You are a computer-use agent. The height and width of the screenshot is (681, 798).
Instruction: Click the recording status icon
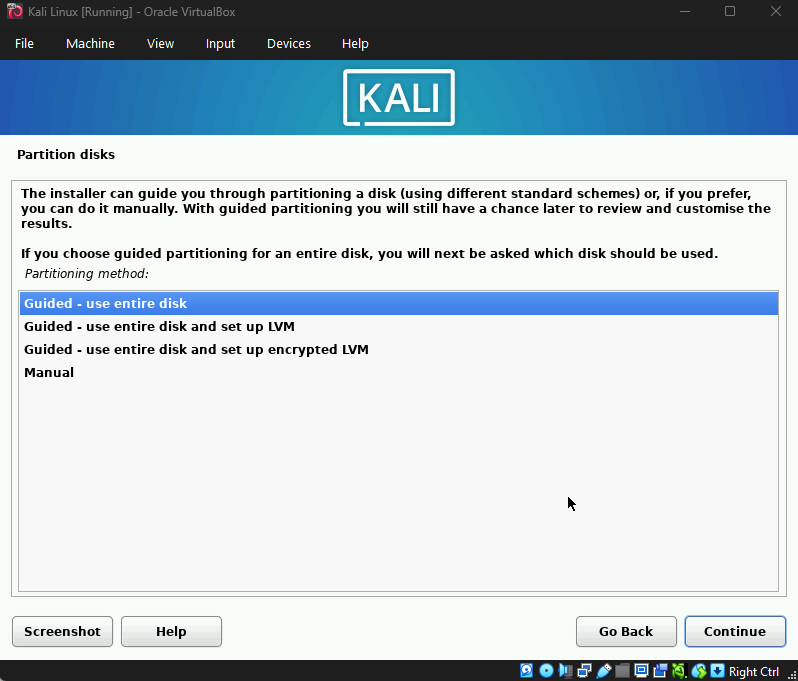click(x=660, y=671)
